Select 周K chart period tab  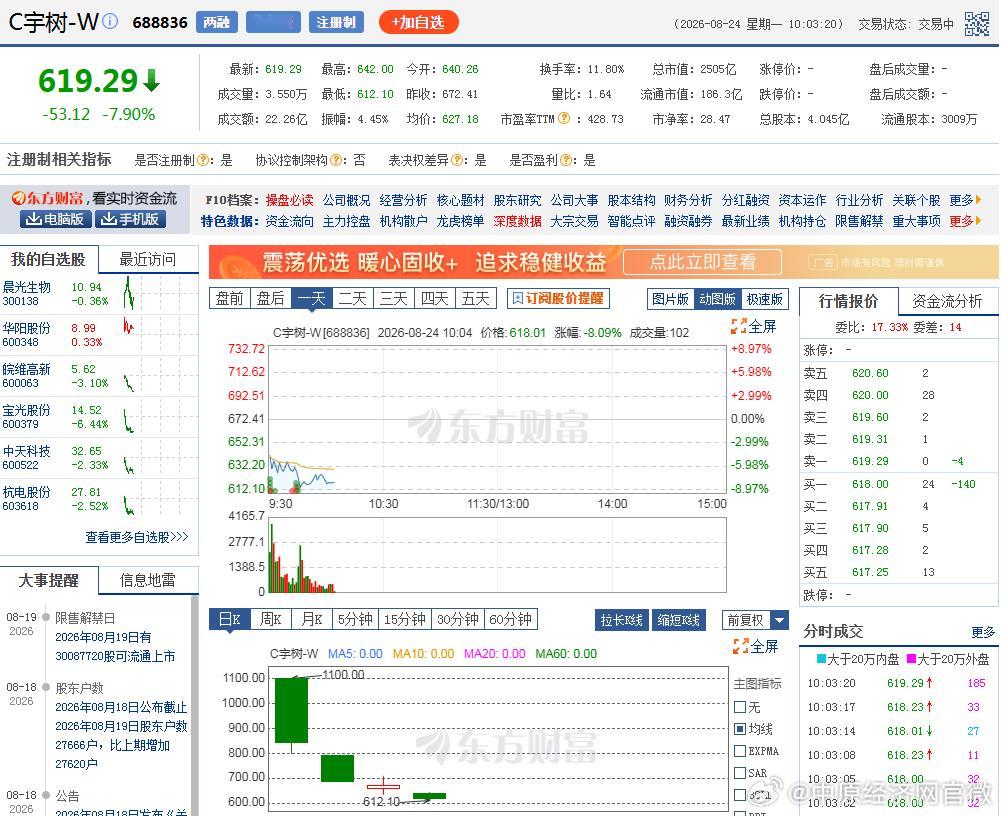[271, 619]
